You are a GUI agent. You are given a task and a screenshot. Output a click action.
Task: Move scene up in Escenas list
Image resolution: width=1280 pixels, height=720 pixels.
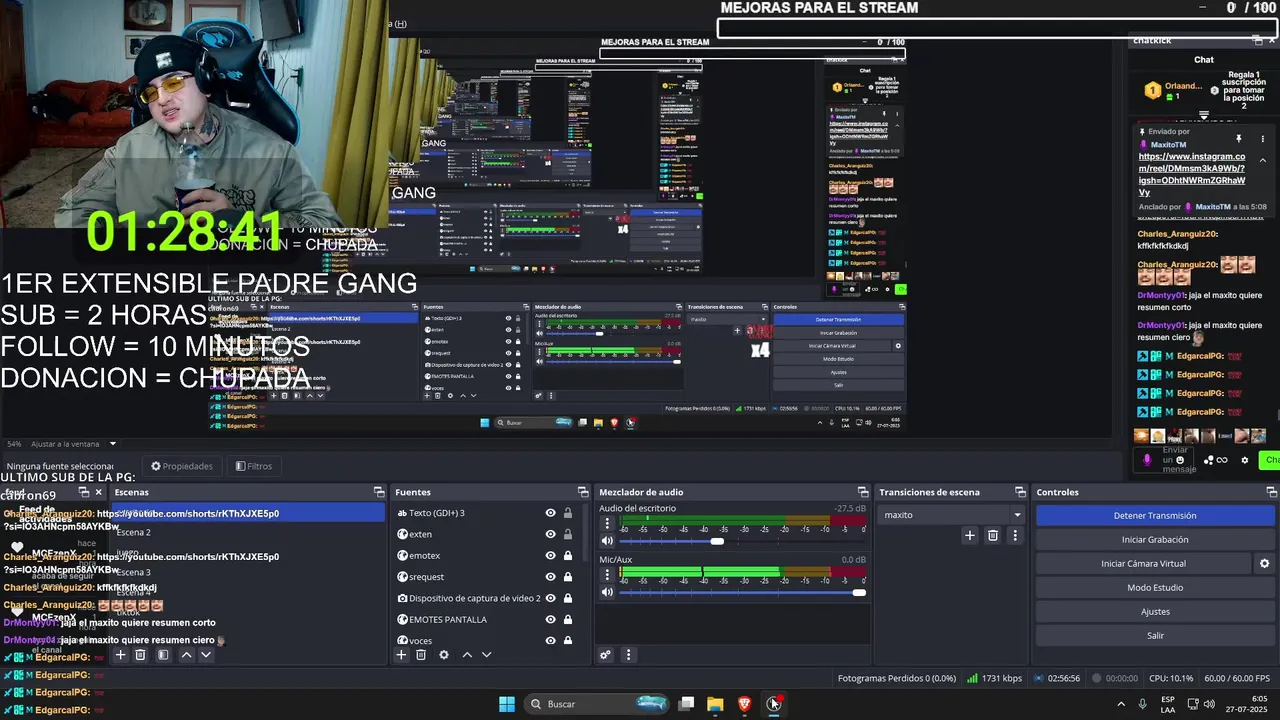[186, 655]
